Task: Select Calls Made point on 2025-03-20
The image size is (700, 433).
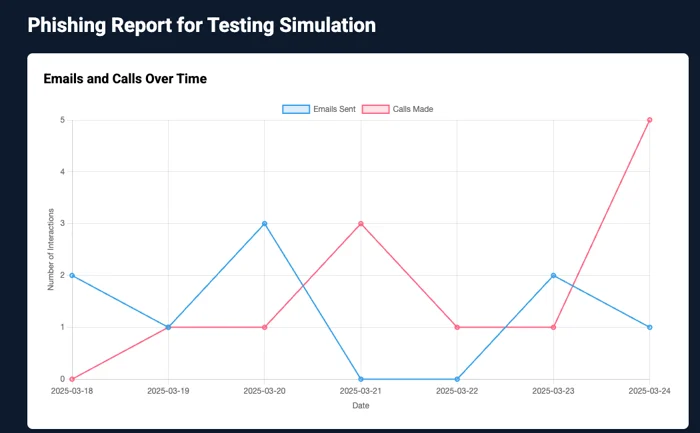Action: click(264, 327)
